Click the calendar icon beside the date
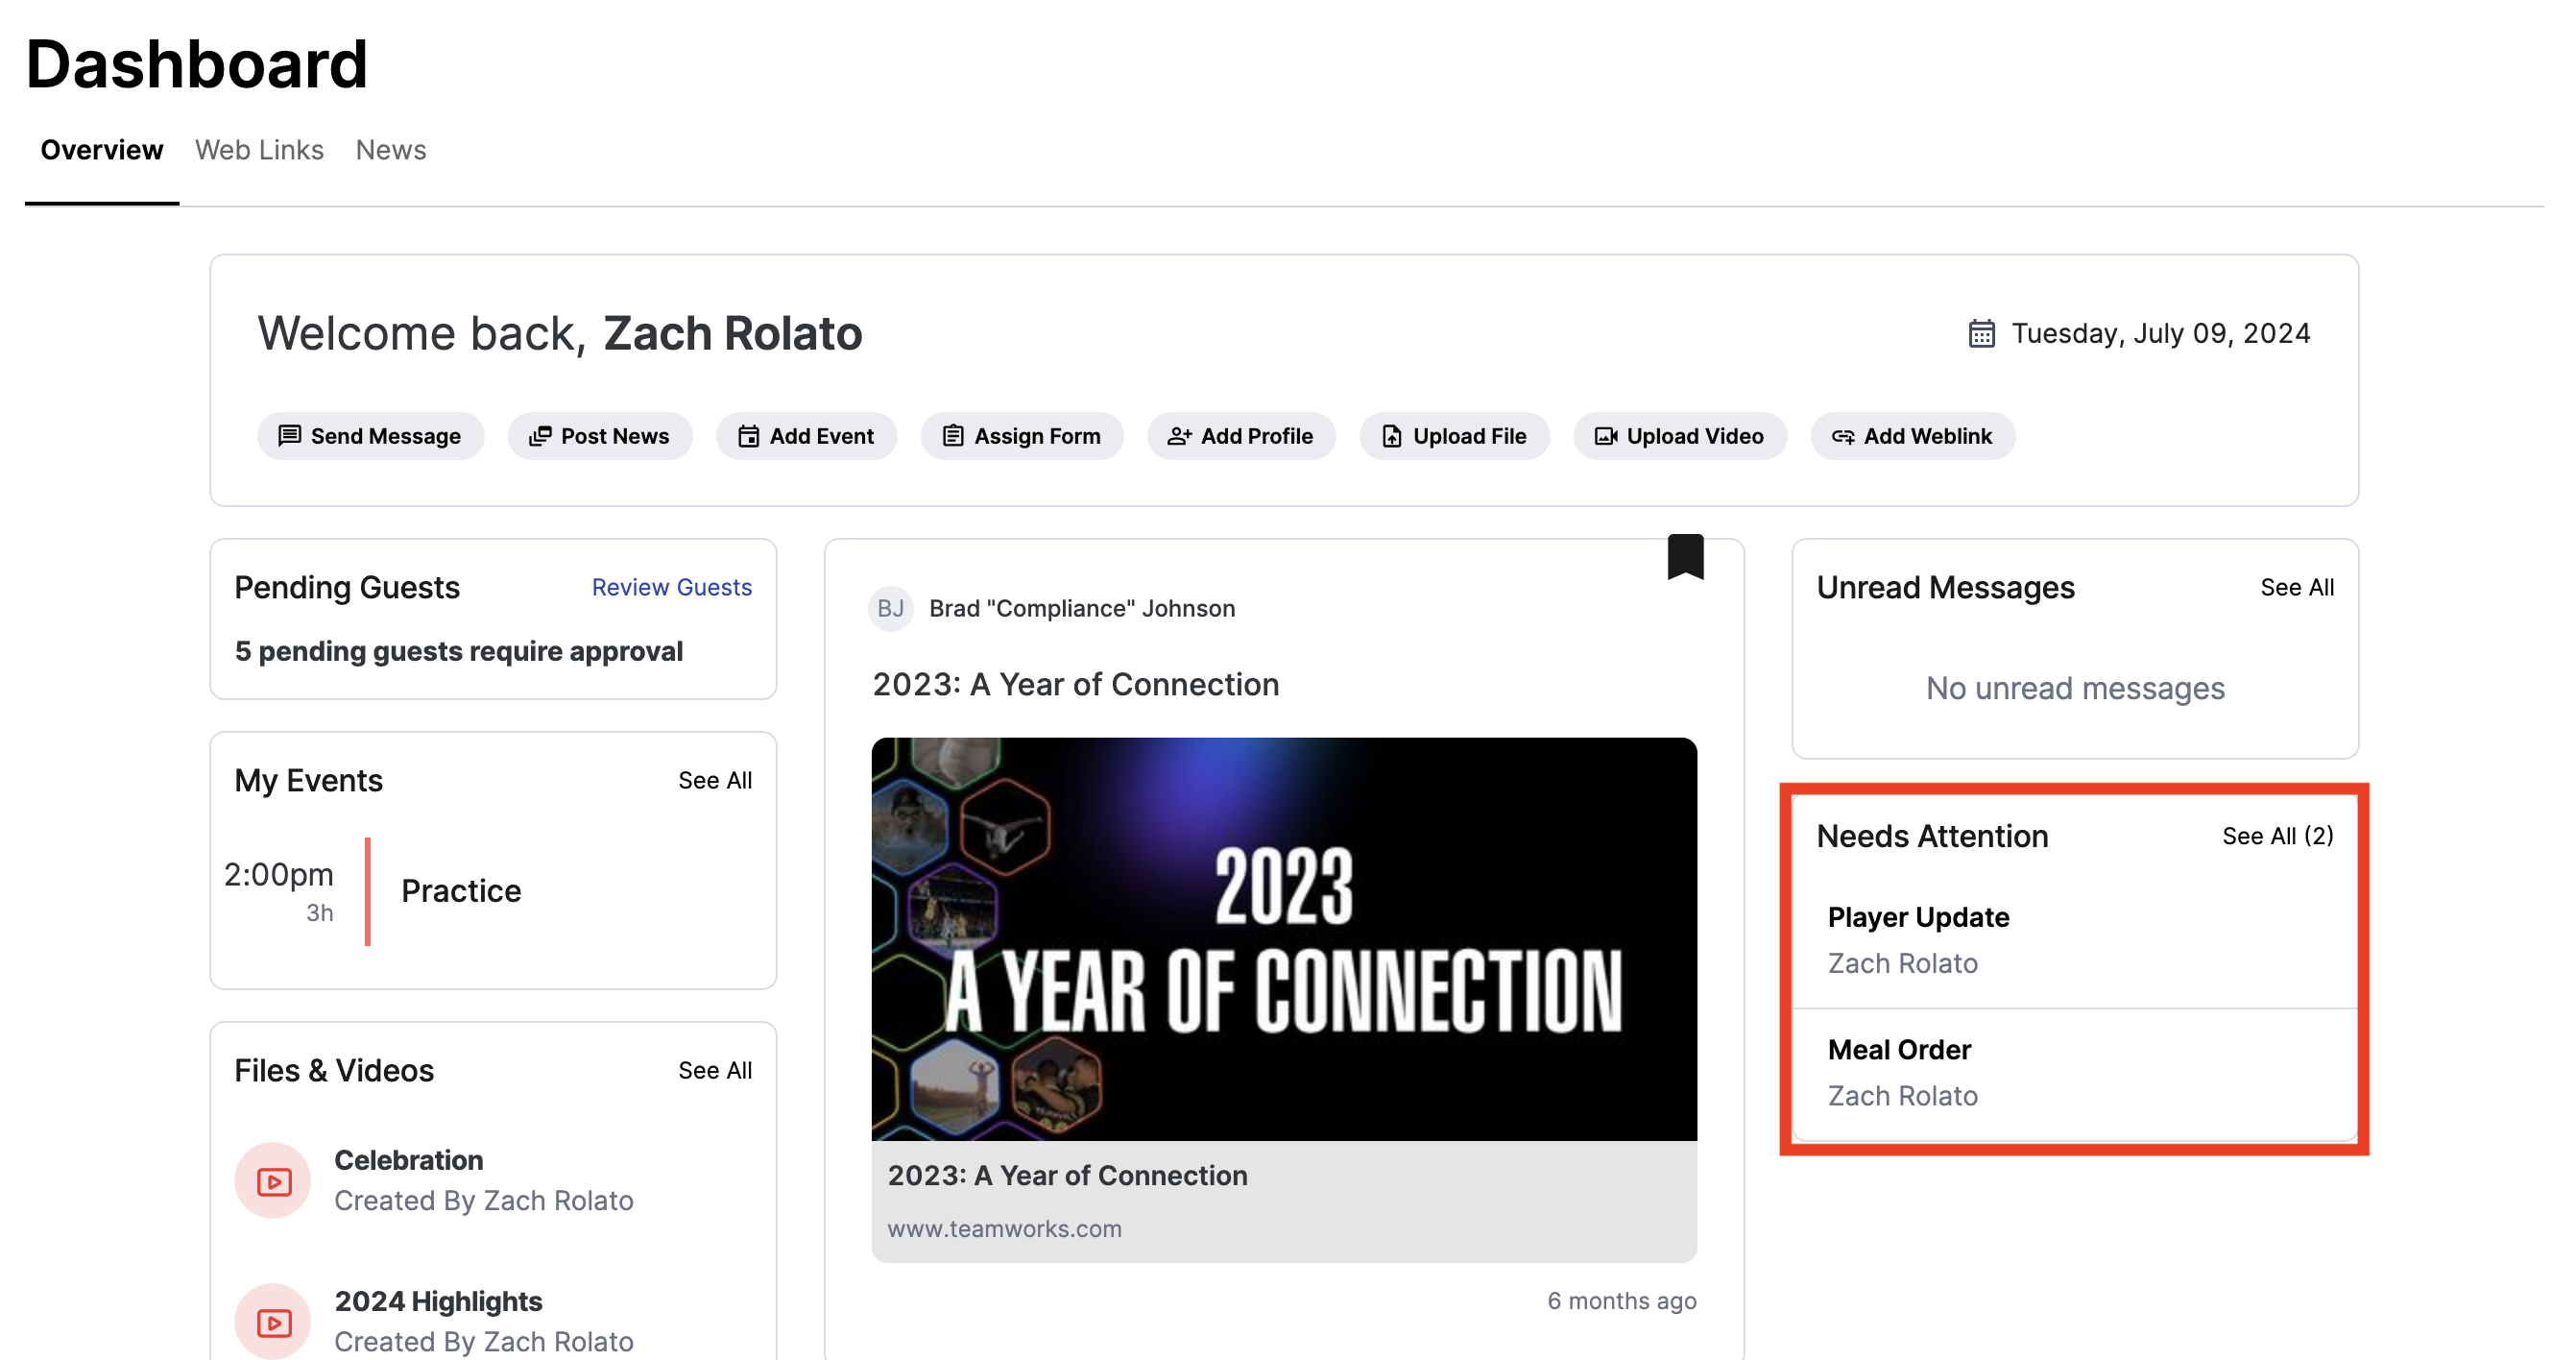 [x=1981, y=333]
